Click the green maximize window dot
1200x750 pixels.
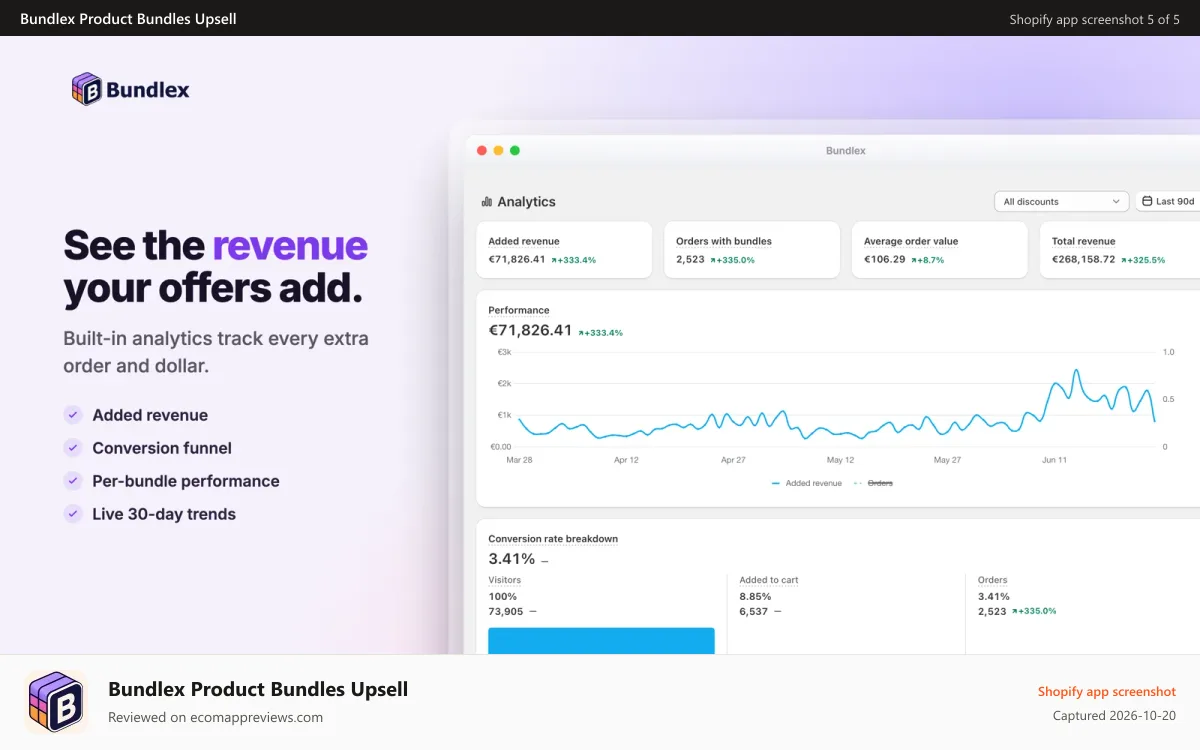click(x=515, y=150)
